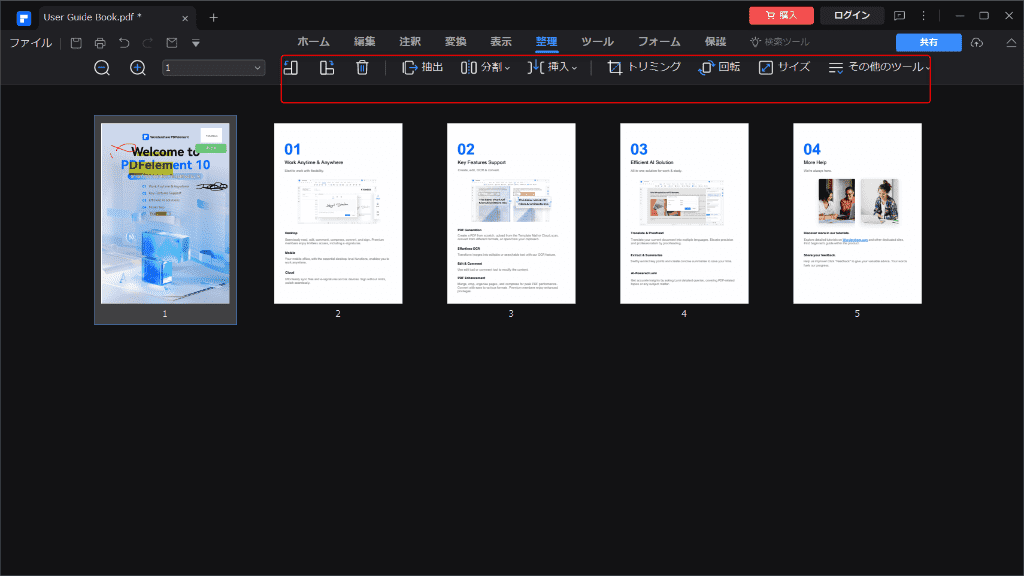Switch to the 編集 tab

(364, 42)
